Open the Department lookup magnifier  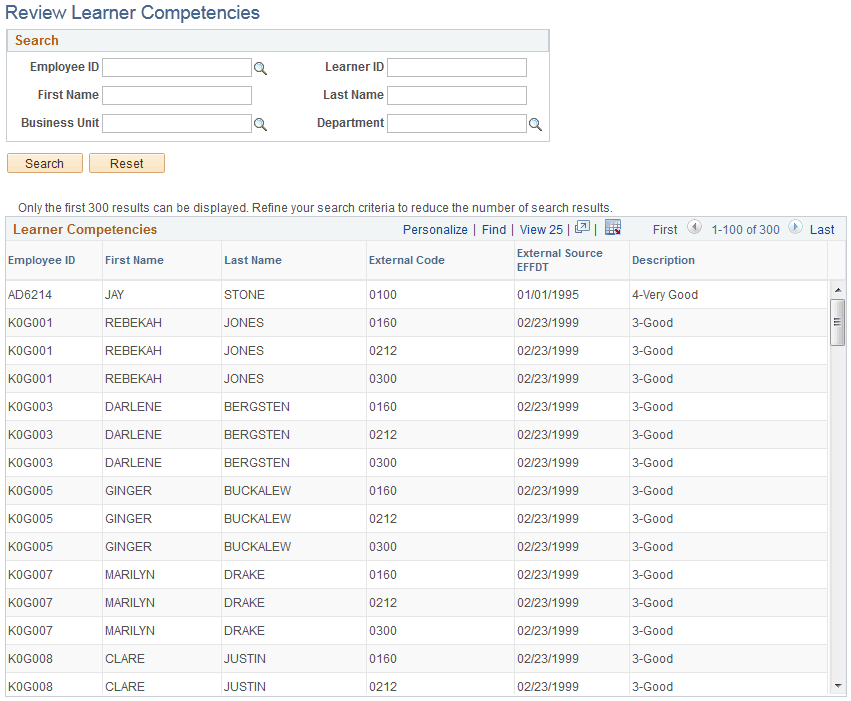click(535, 125)
